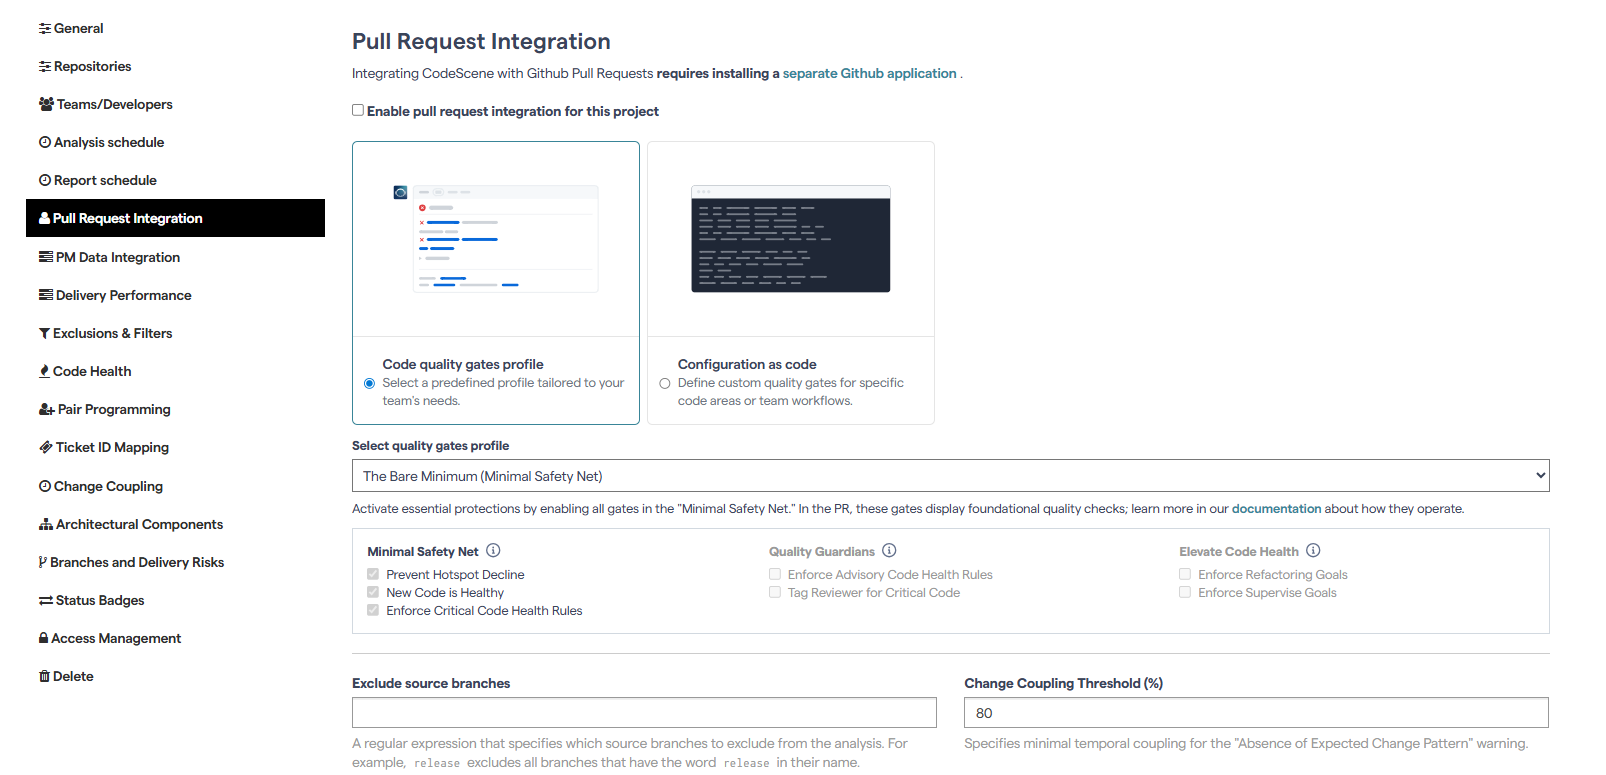Open PM Data Integration in the sidebar
The image size is (1606, 775).
[118, 258]
